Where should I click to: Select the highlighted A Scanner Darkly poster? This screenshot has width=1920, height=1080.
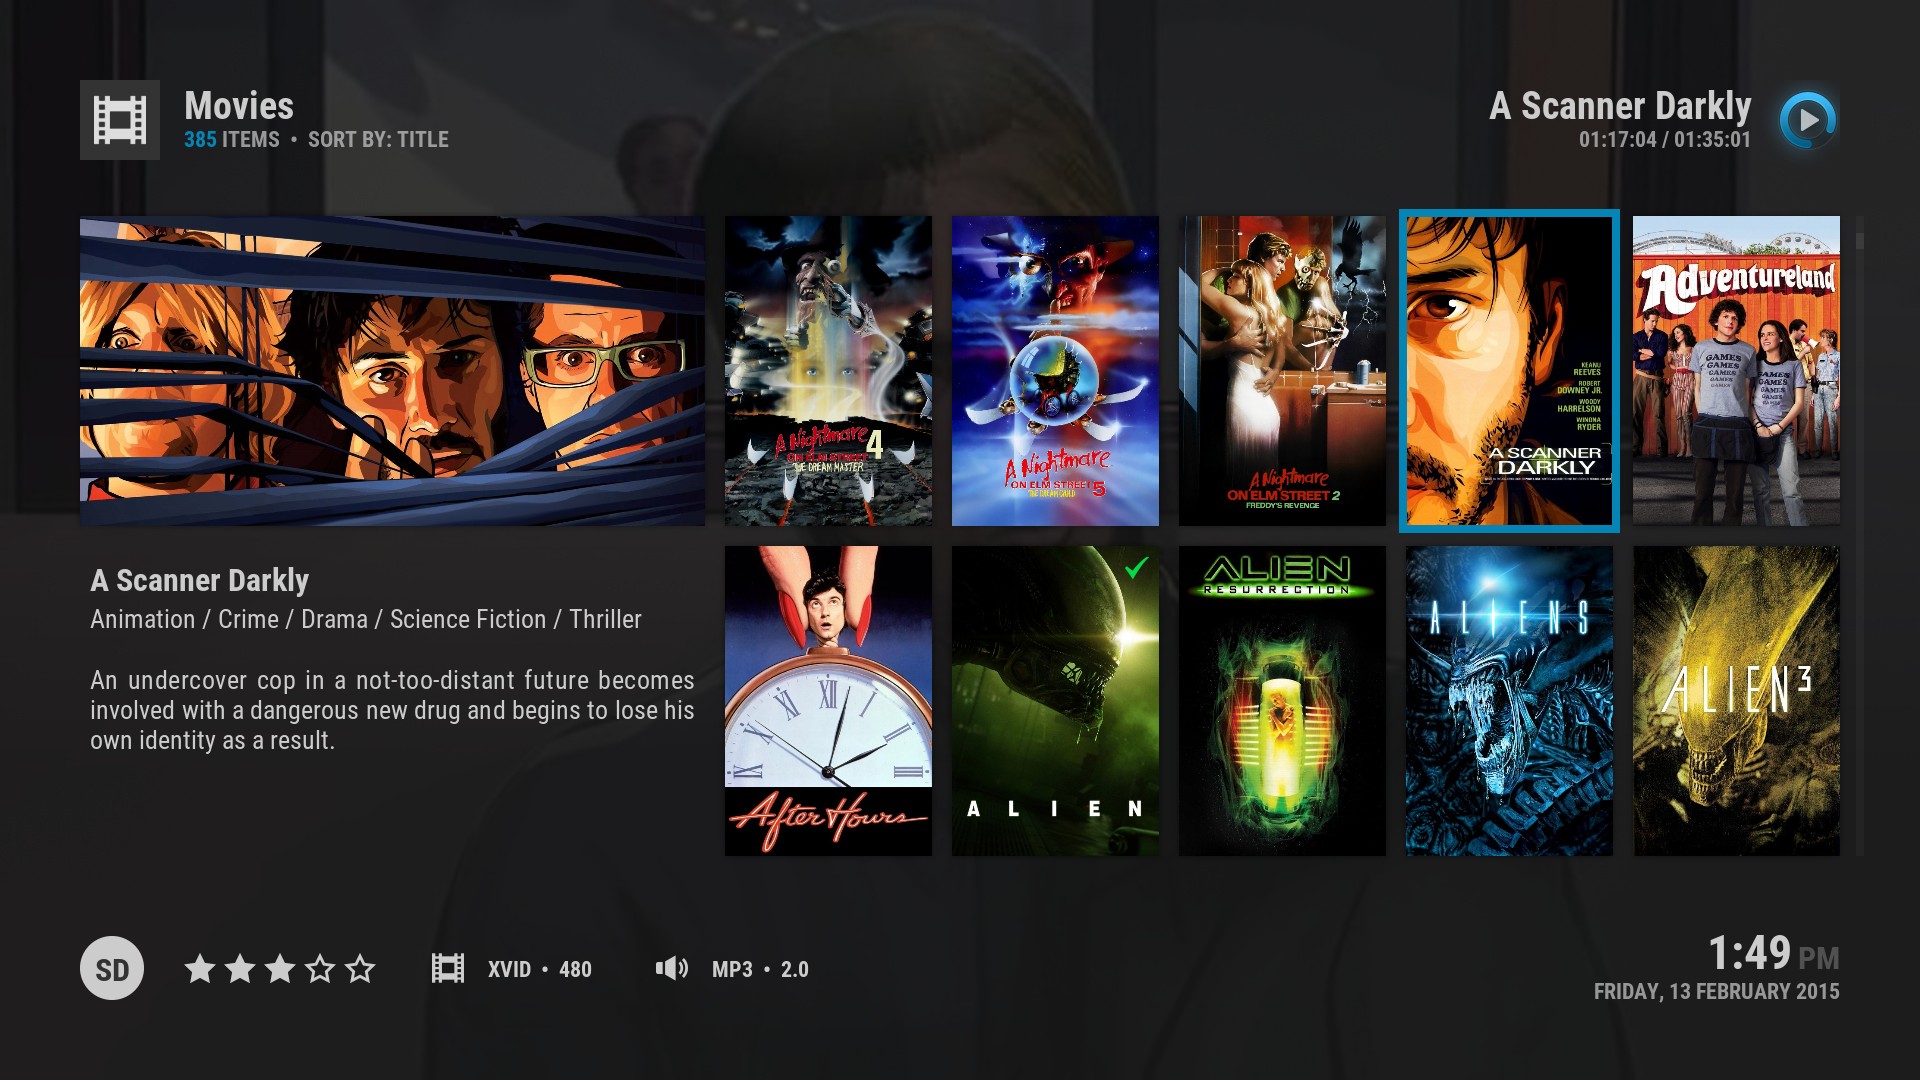pos(1509,371)
